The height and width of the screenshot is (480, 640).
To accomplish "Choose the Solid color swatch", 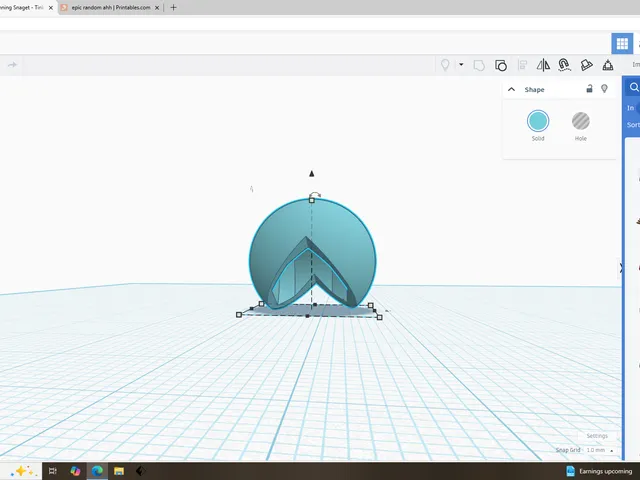I will point(538,121).
